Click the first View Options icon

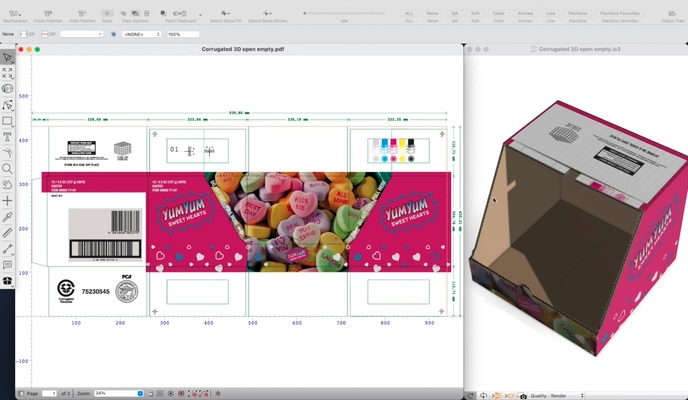(x=124, y=14)
